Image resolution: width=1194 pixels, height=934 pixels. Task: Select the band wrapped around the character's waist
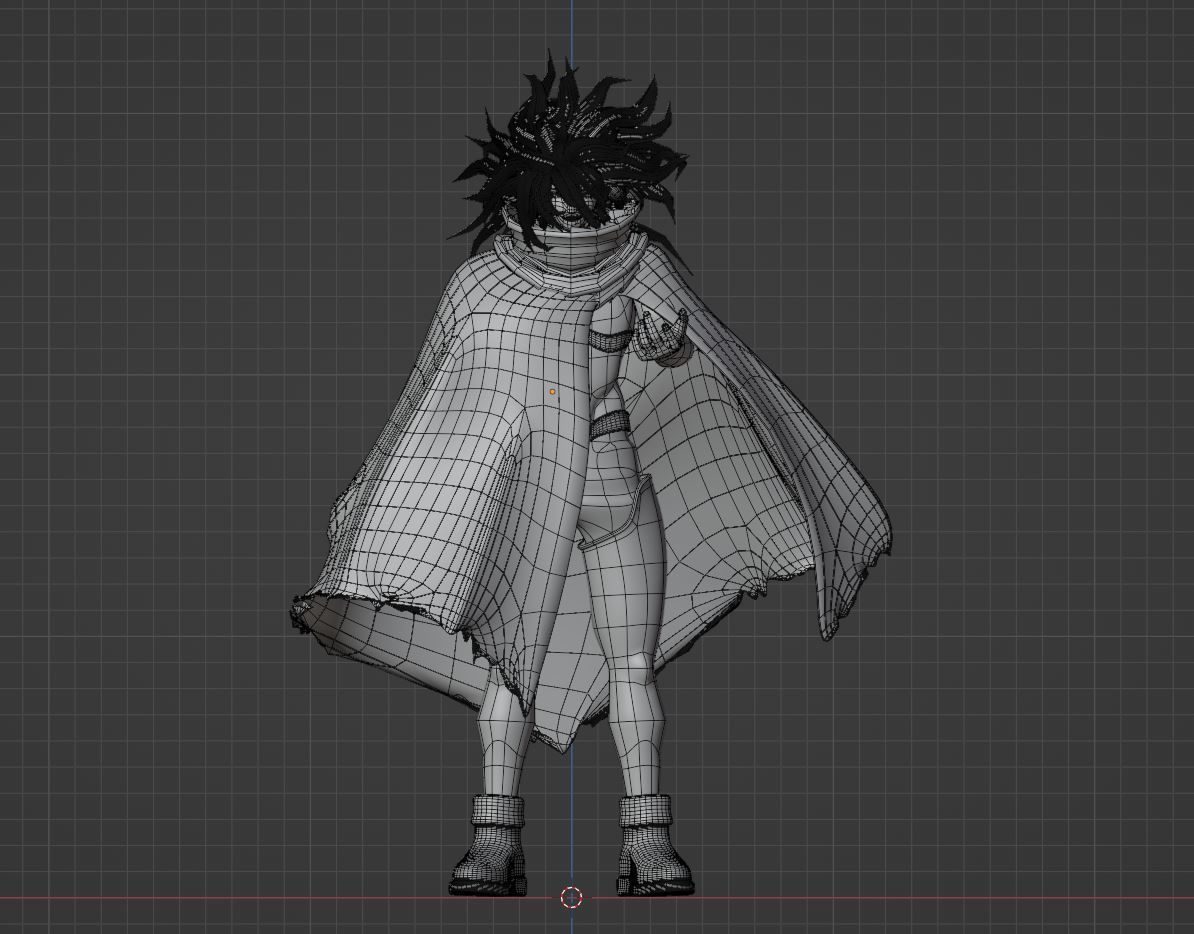(610, 424)
